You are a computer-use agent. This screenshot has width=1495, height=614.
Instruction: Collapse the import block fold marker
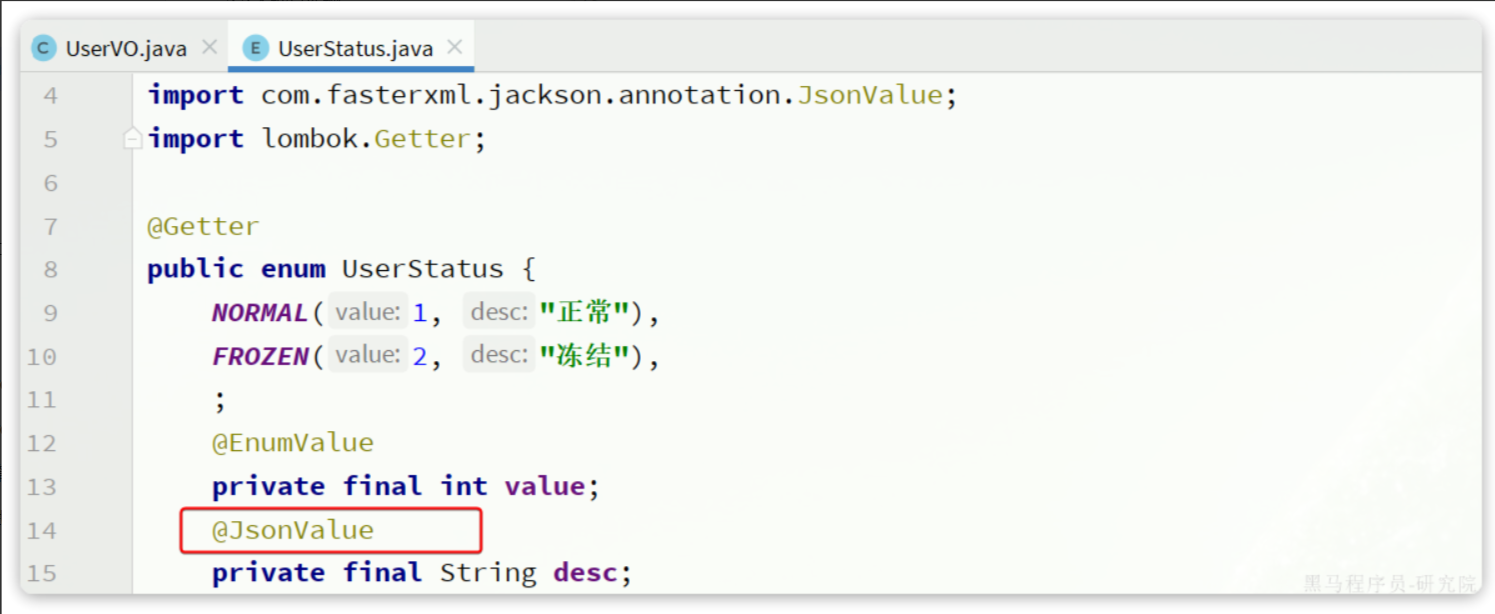133,139
